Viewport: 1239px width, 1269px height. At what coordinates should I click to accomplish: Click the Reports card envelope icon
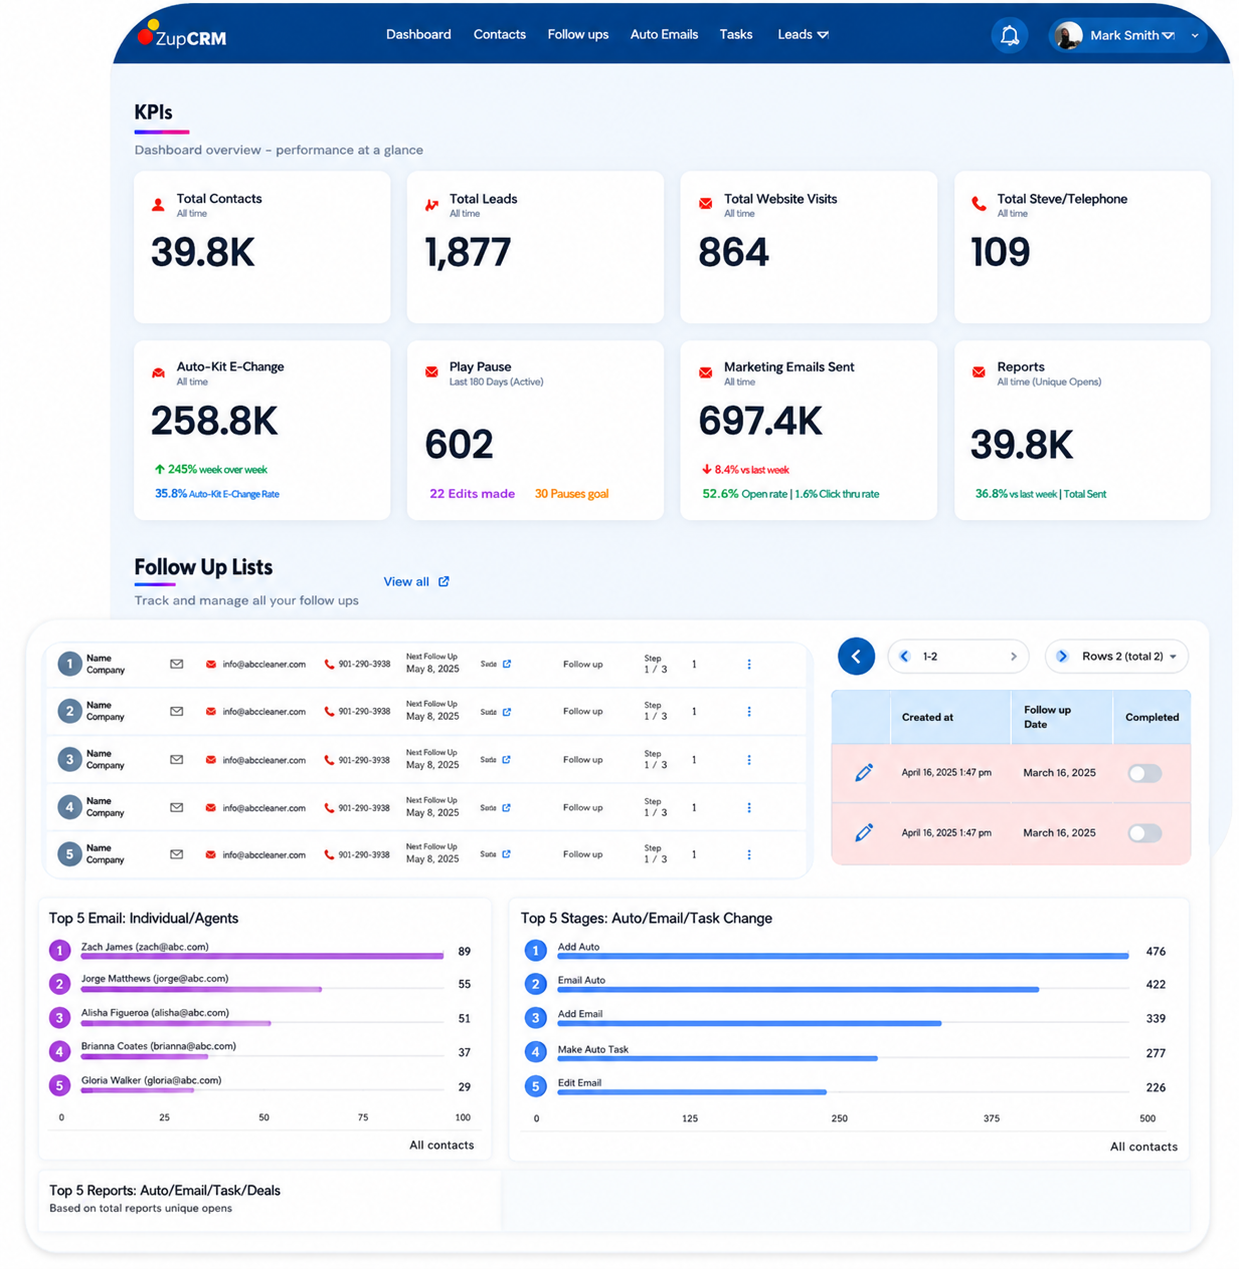point(979,372)
